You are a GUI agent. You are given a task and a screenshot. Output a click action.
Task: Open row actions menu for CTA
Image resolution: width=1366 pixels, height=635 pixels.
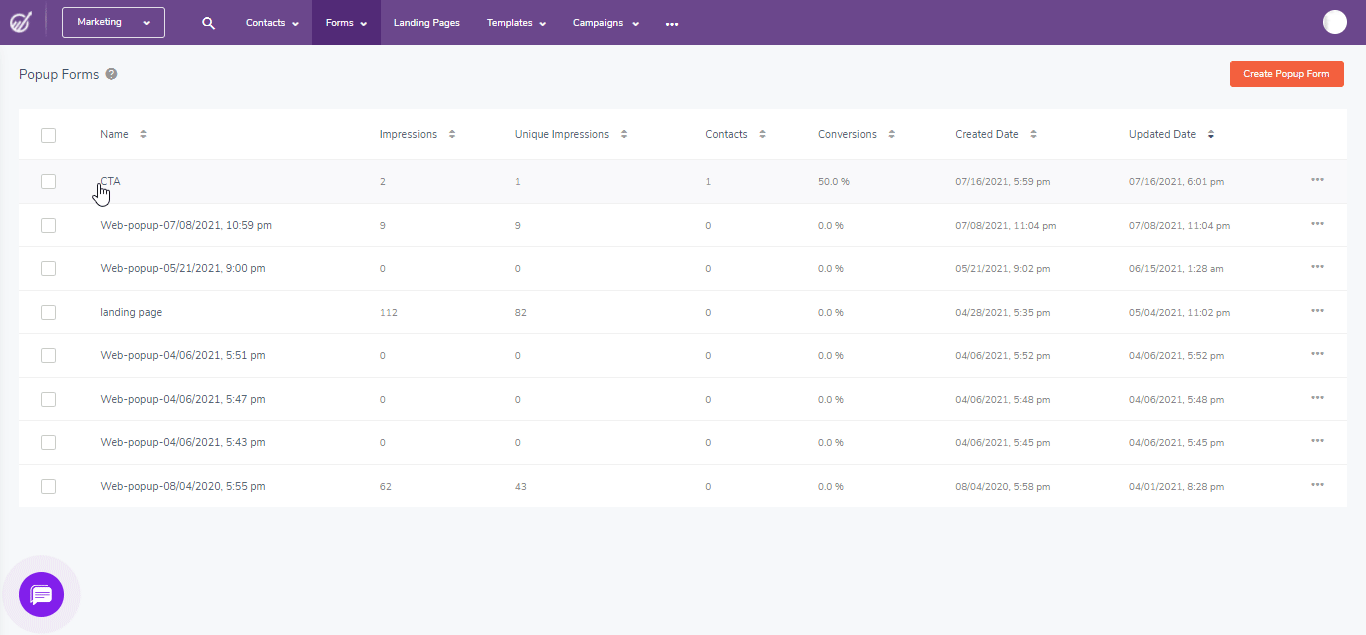coord(1317,180)
